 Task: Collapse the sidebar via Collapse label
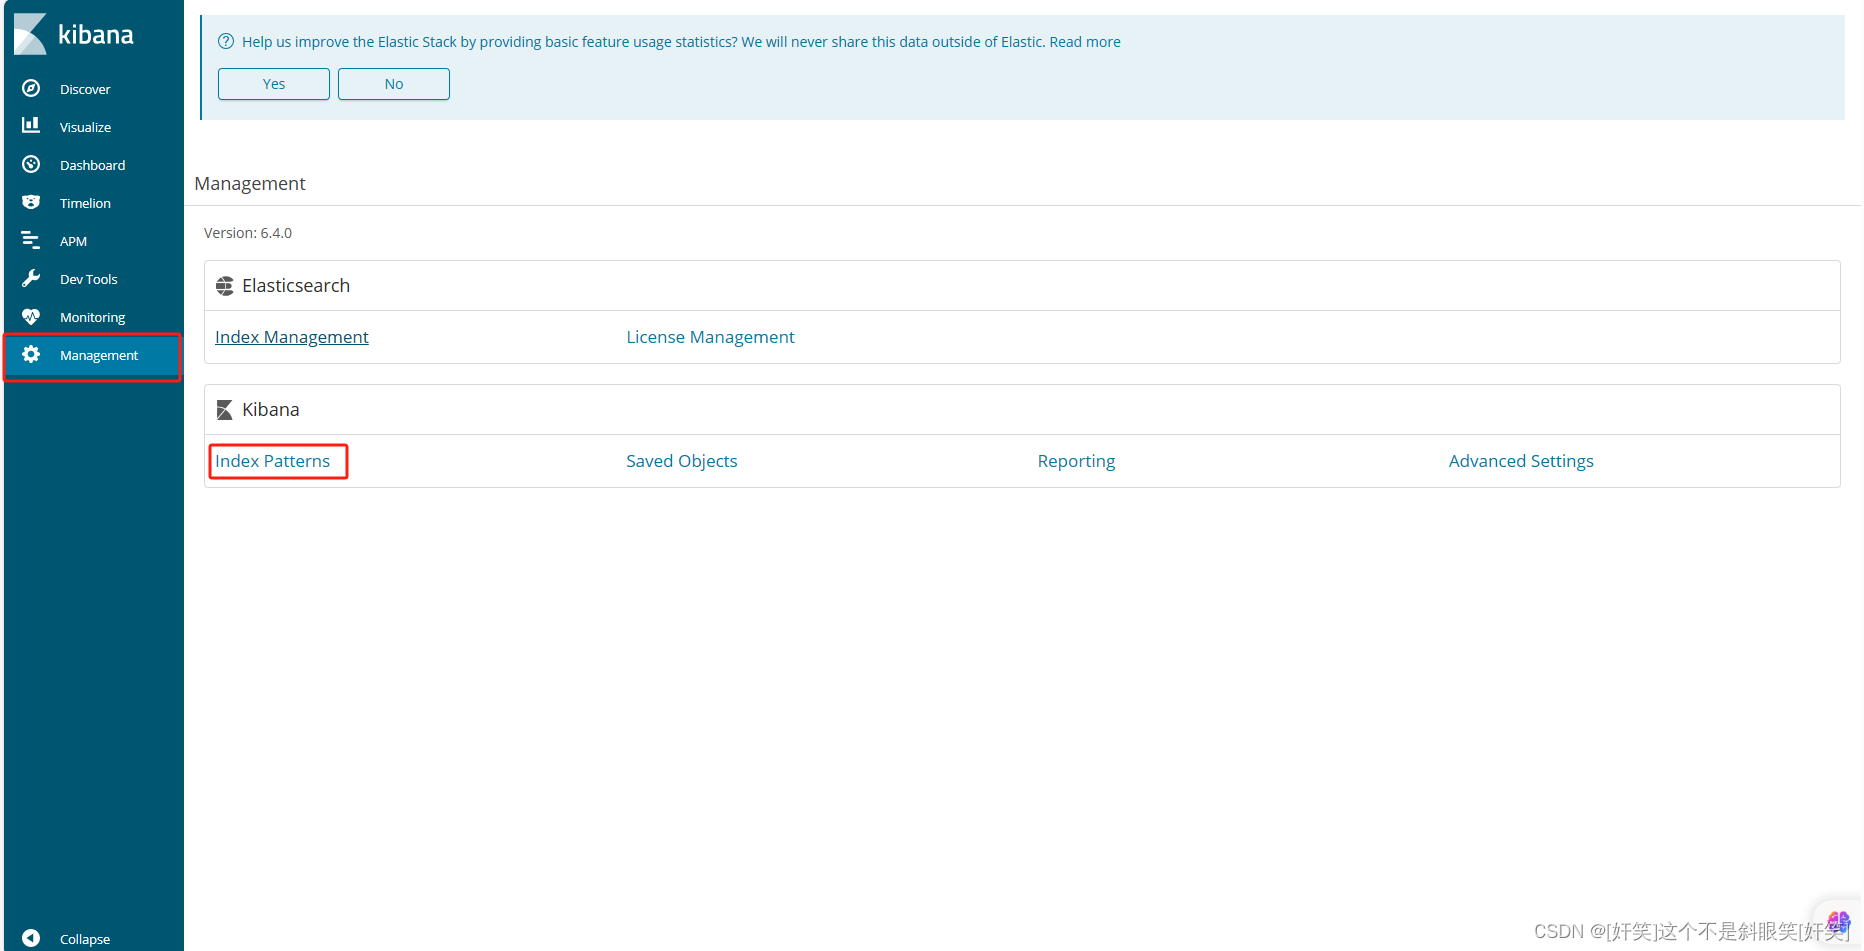(85, 939)
